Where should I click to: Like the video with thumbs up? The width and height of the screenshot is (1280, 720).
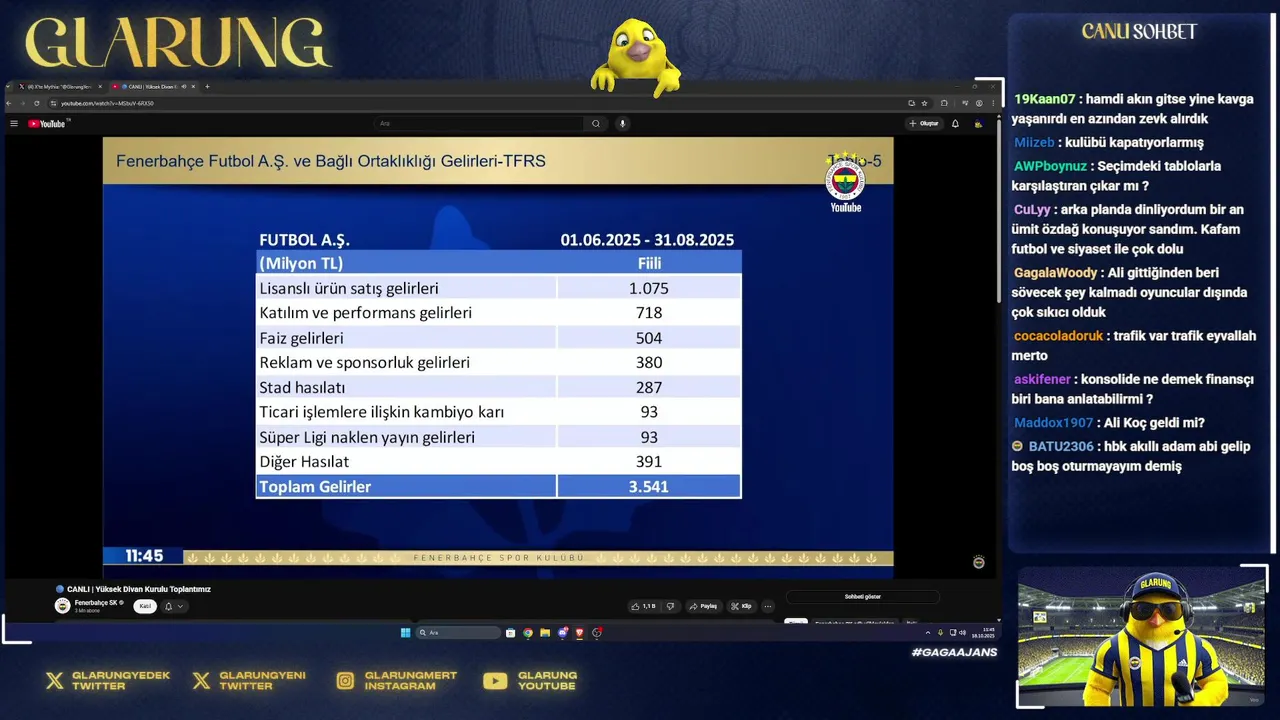click(643, 606)
